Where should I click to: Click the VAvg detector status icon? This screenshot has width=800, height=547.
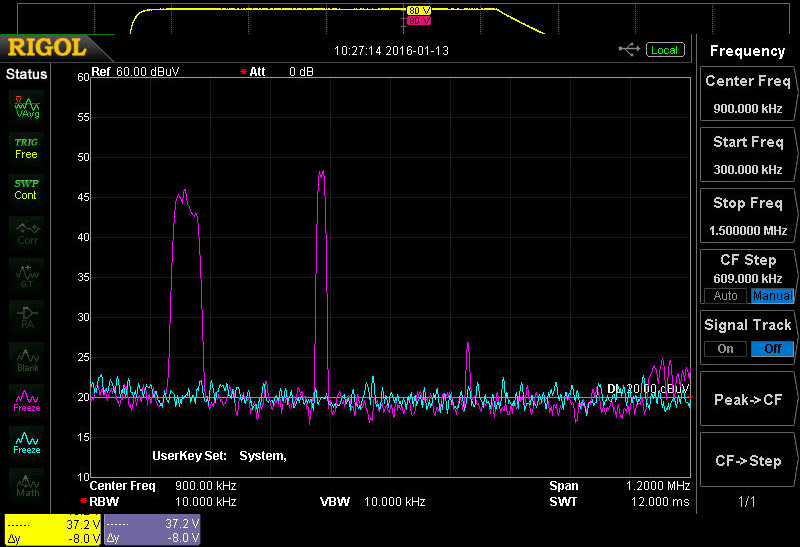[27, 105]
